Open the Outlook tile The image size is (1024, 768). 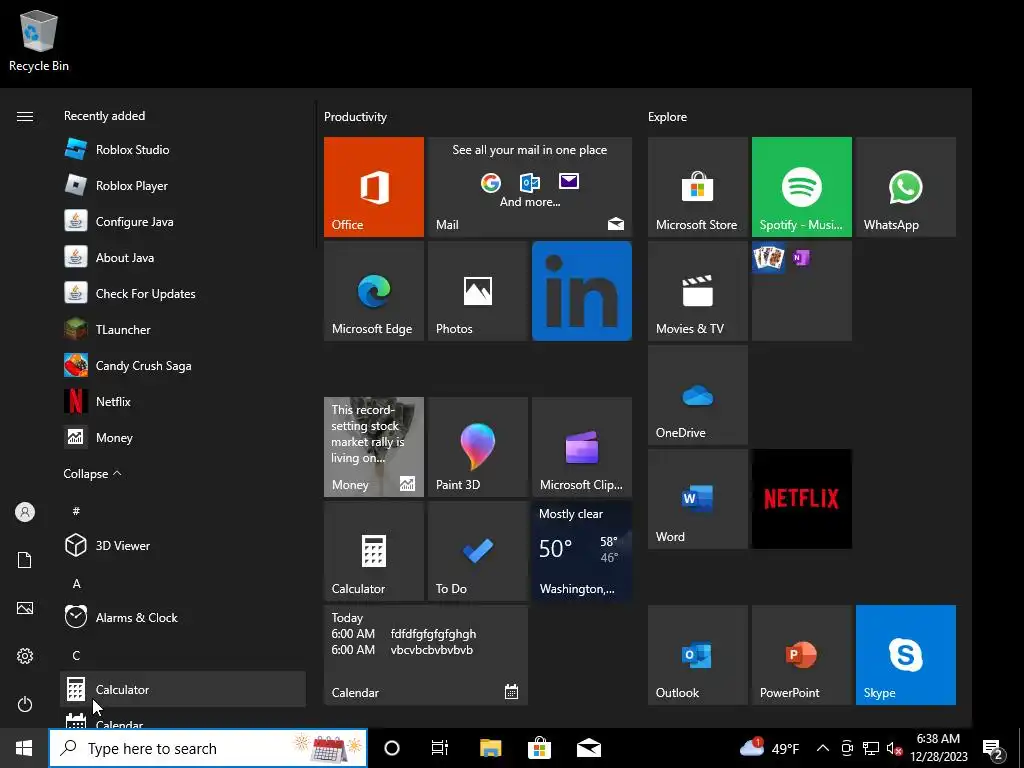point(697,655)
